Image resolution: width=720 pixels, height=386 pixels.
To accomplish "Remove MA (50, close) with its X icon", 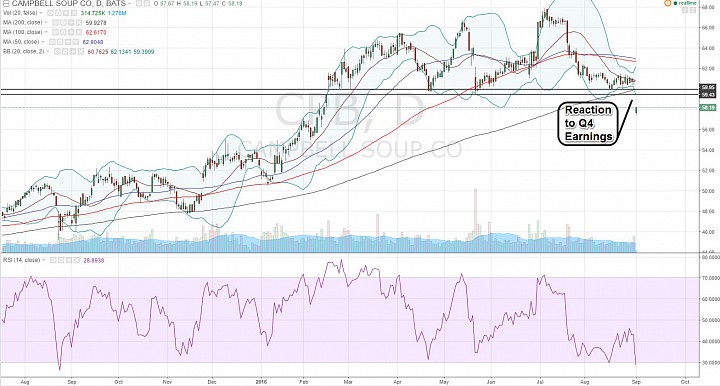I will point(76,42).
